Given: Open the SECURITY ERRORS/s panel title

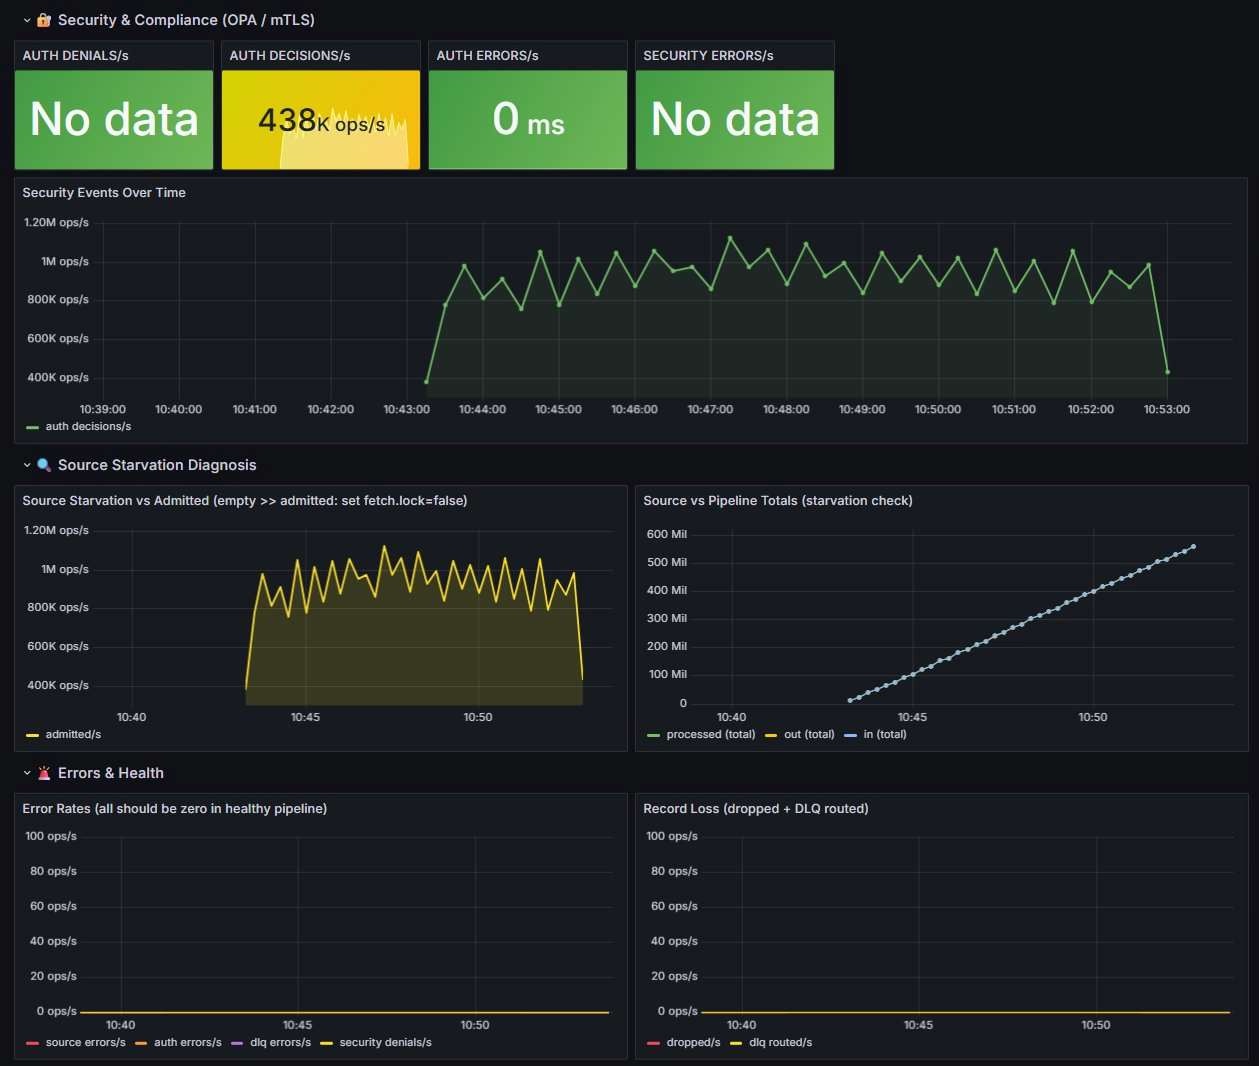Looking at the screenshot, I should pos(709,56).
